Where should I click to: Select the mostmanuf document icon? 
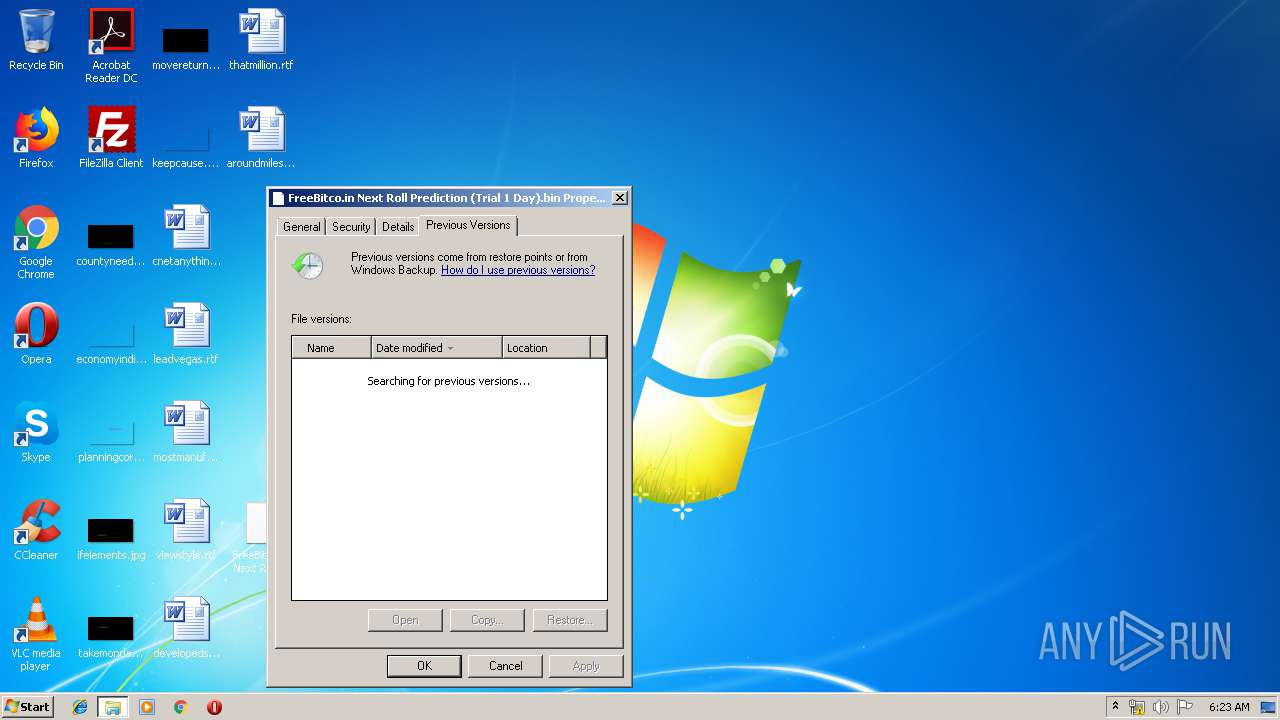pos(186,432)
